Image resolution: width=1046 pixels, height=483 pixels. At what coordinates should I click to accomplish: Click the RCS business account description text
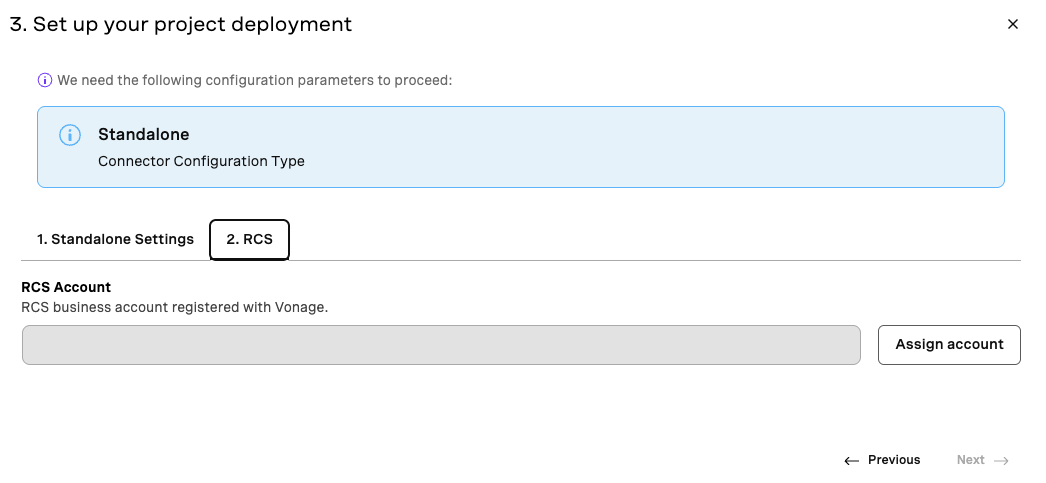point(175,308)
